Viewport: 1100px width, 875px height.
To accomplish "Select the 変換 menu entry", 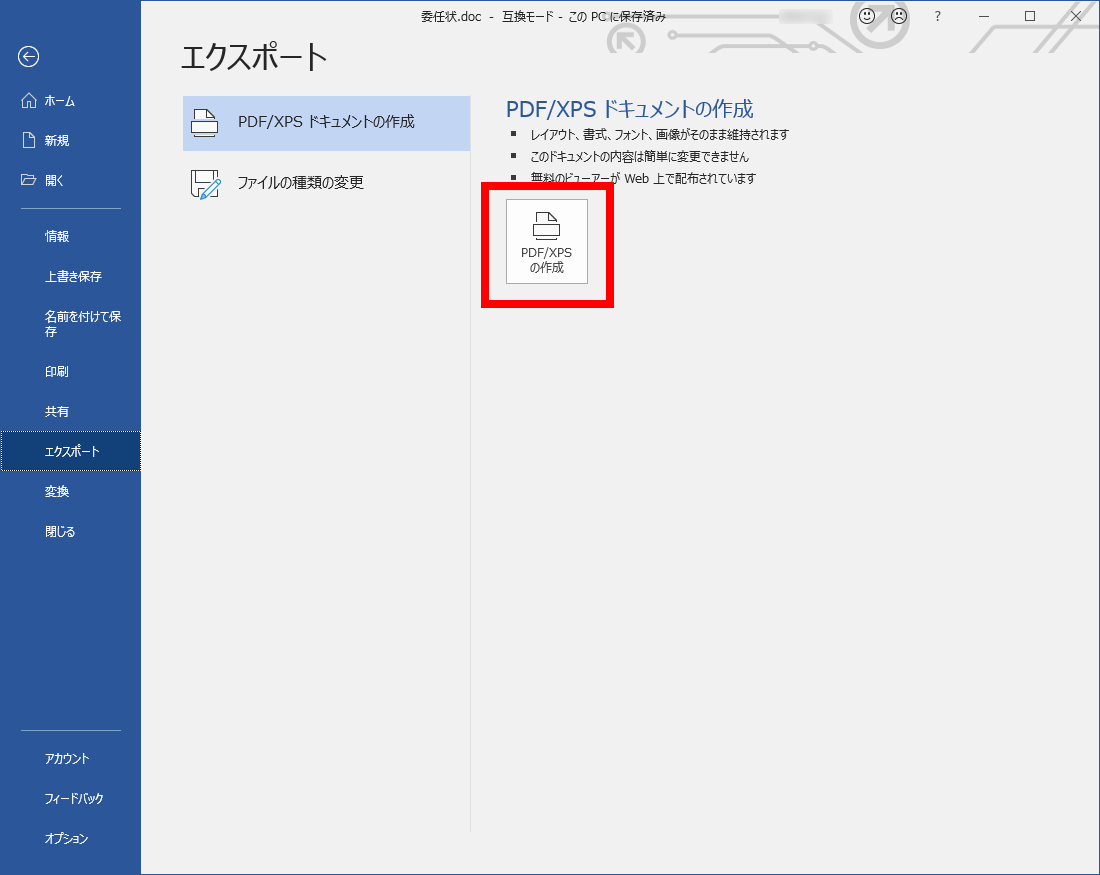I will point(57,492).
